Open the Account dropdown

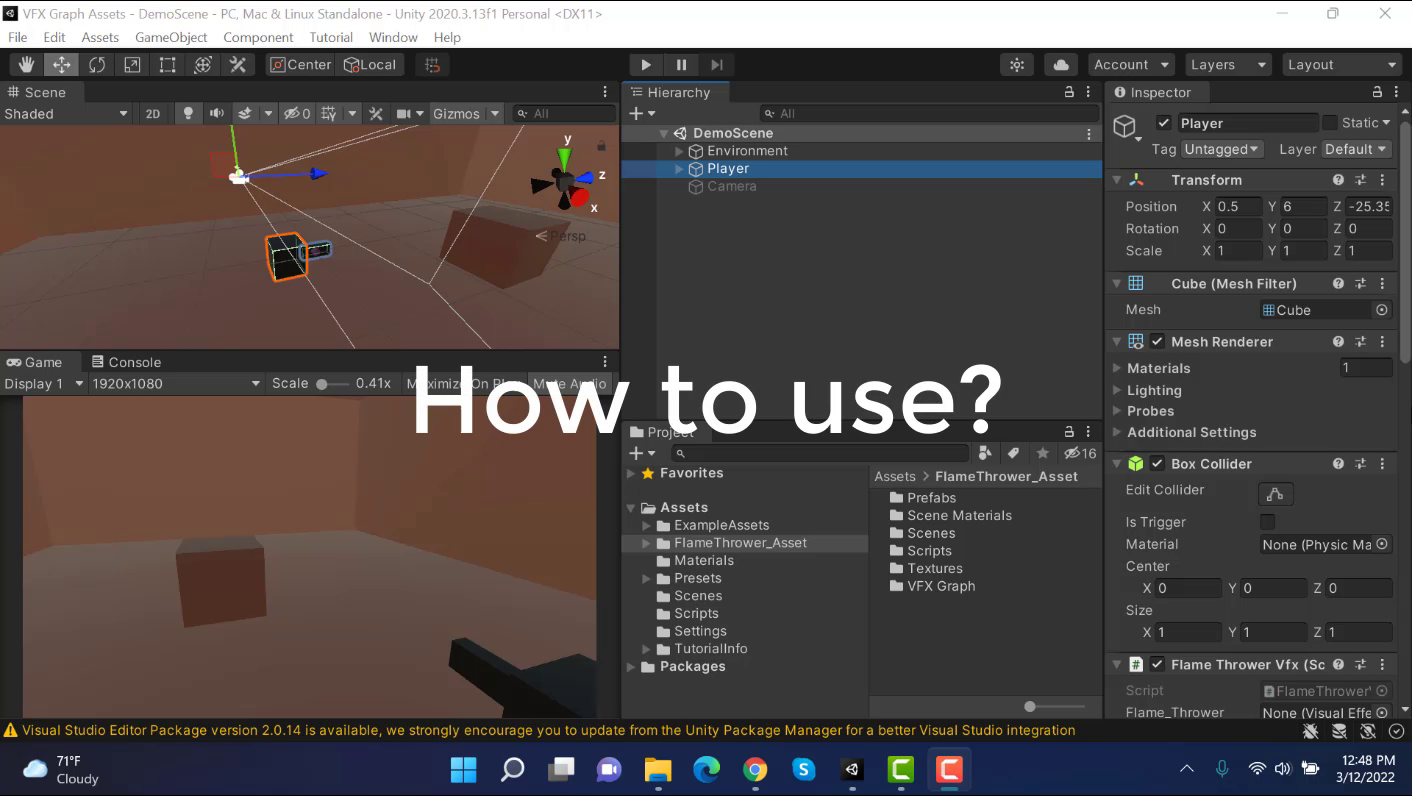[x=1131, y=65]
